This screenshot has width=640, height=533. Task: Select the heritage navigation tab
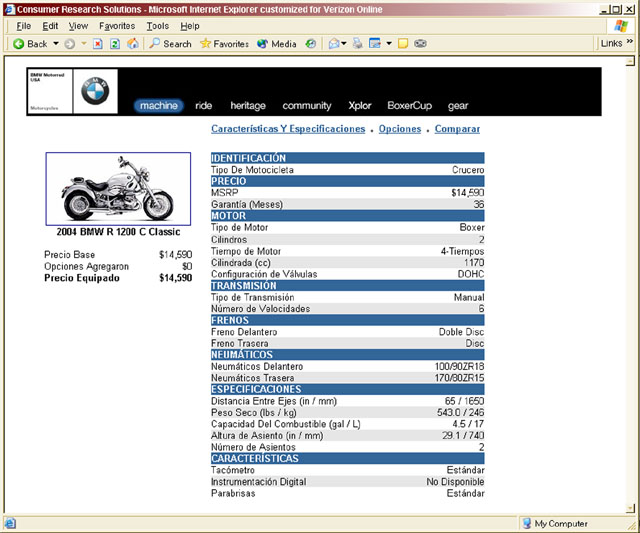click(248, 106)
